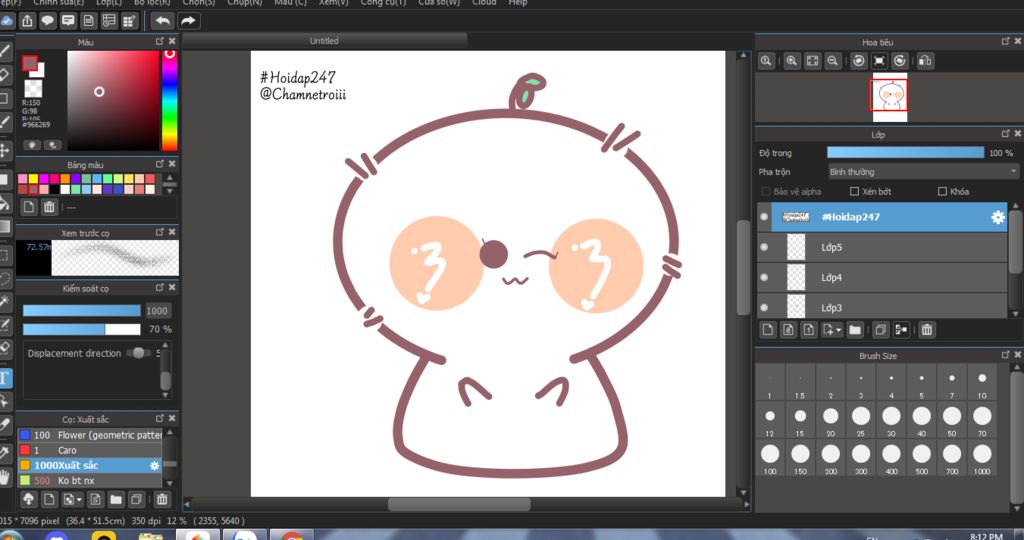
Task: Delete brush with trash icon in brush panel
Action: 161,500
